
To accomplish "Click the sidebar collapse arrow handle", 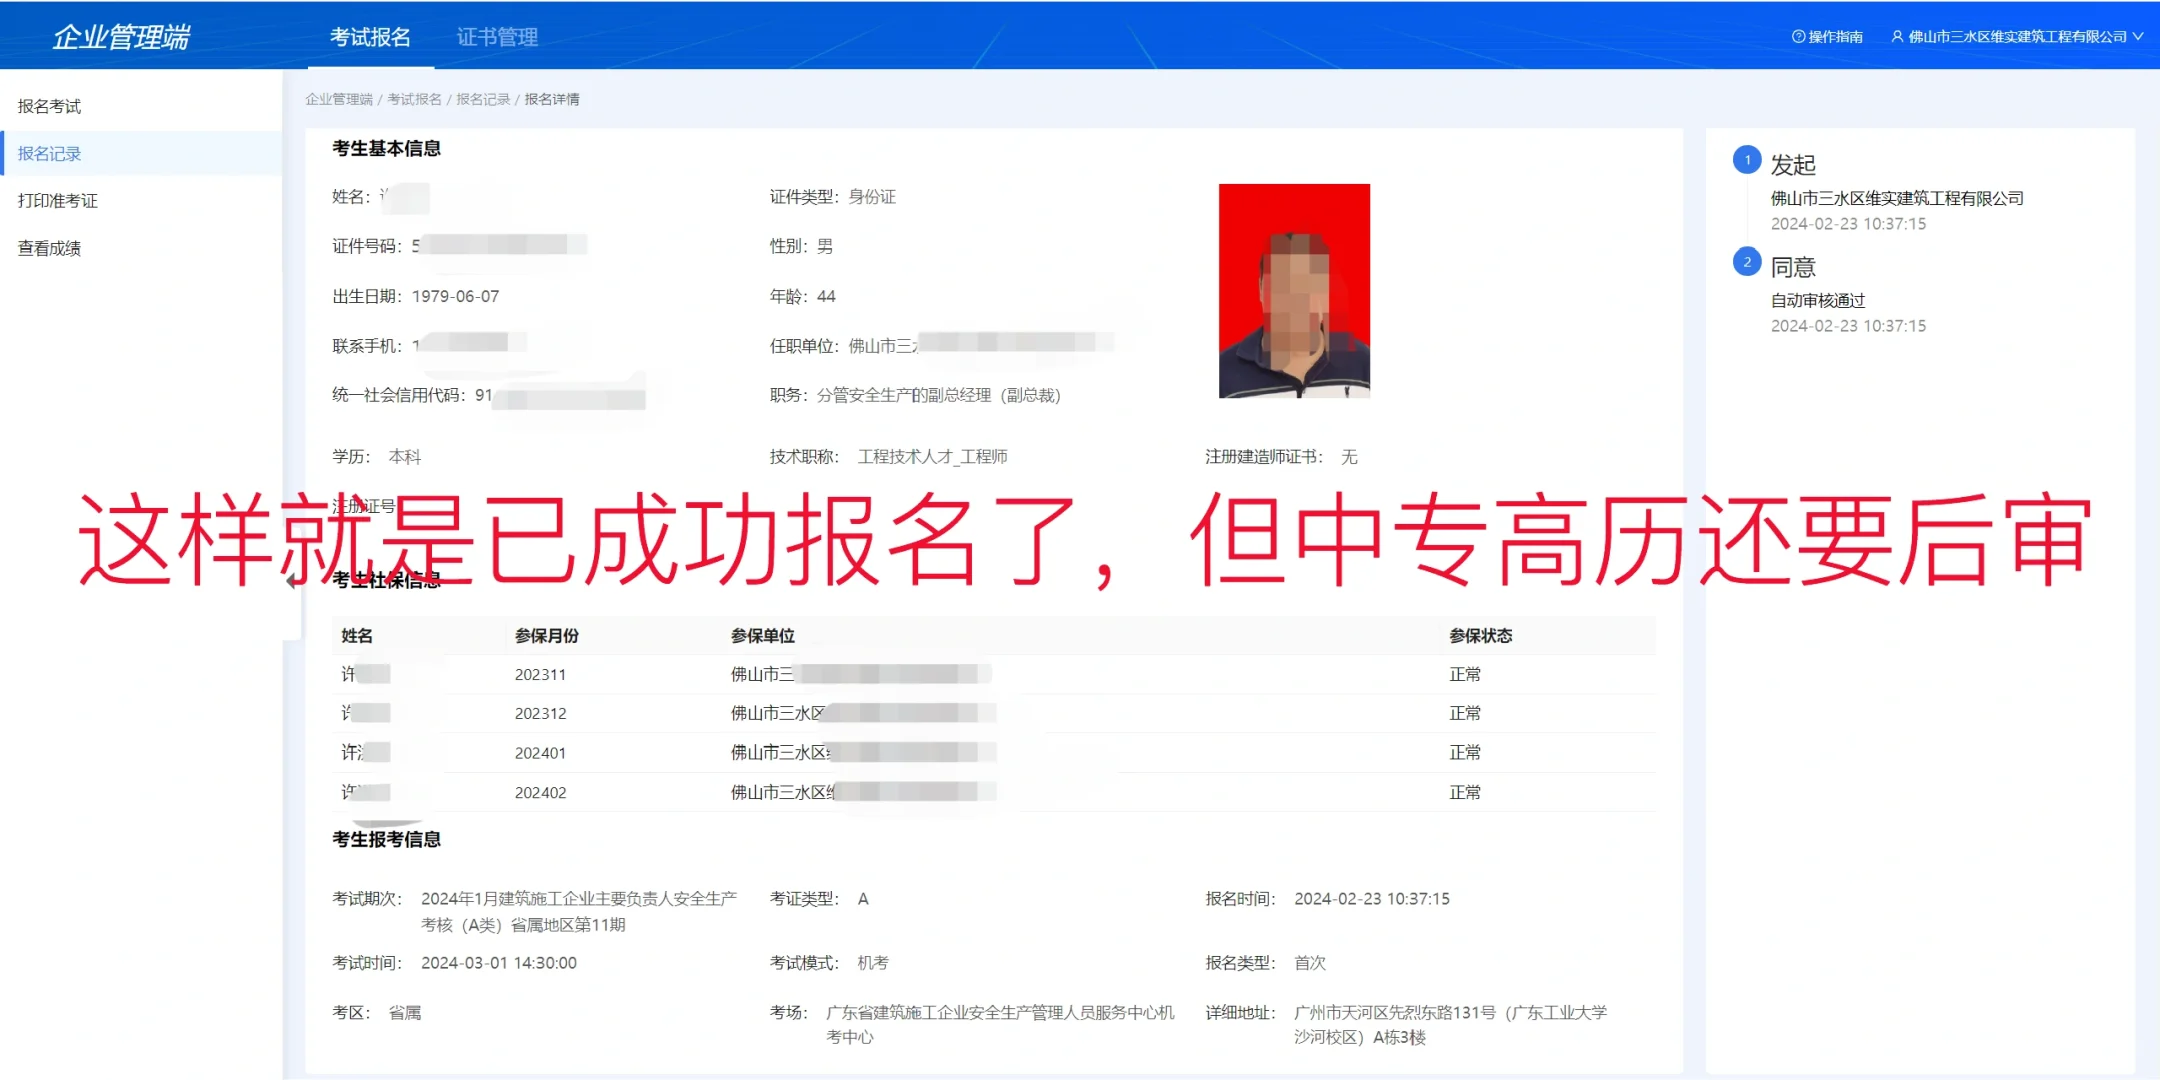I will [x=291, y=581].
